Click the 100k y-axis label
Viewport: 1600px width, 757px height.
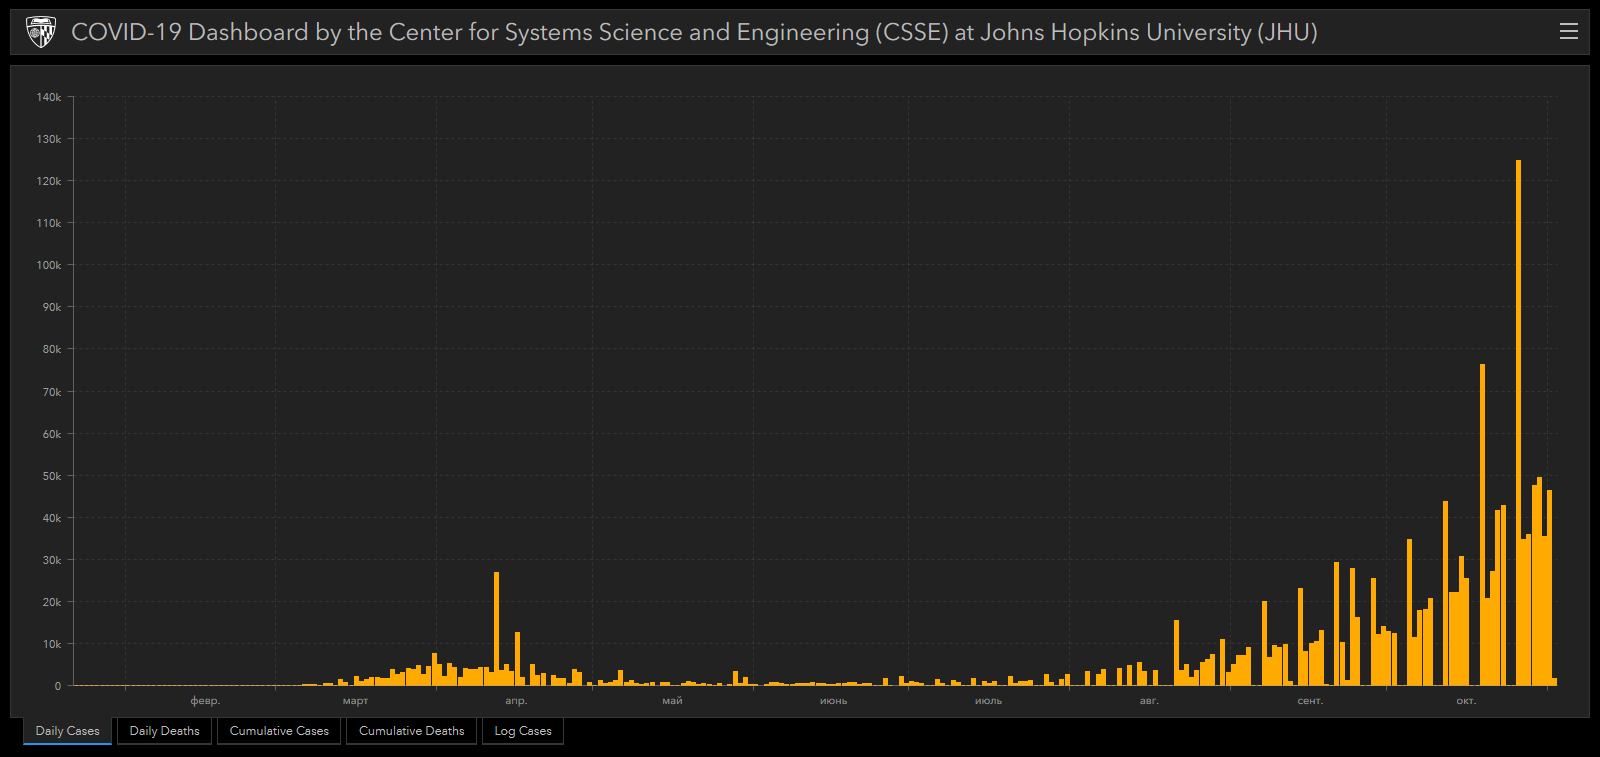pyautogui.click(x=49, y=265)
